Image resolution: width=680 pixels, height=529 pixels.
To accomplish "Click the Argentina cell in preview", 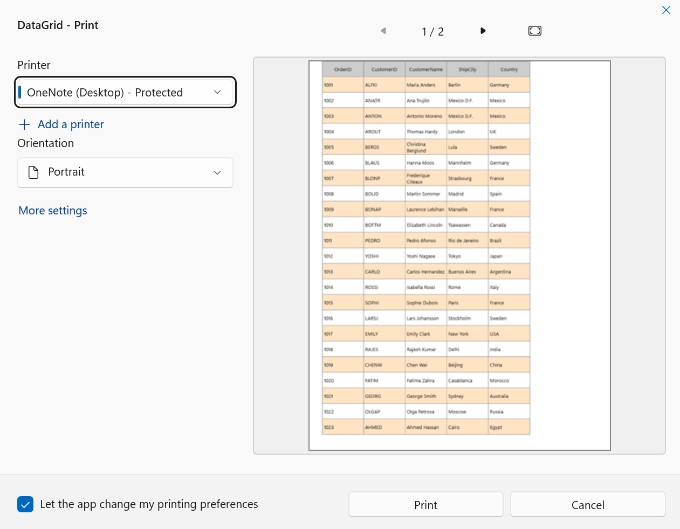I will click(x=509, y=272).
